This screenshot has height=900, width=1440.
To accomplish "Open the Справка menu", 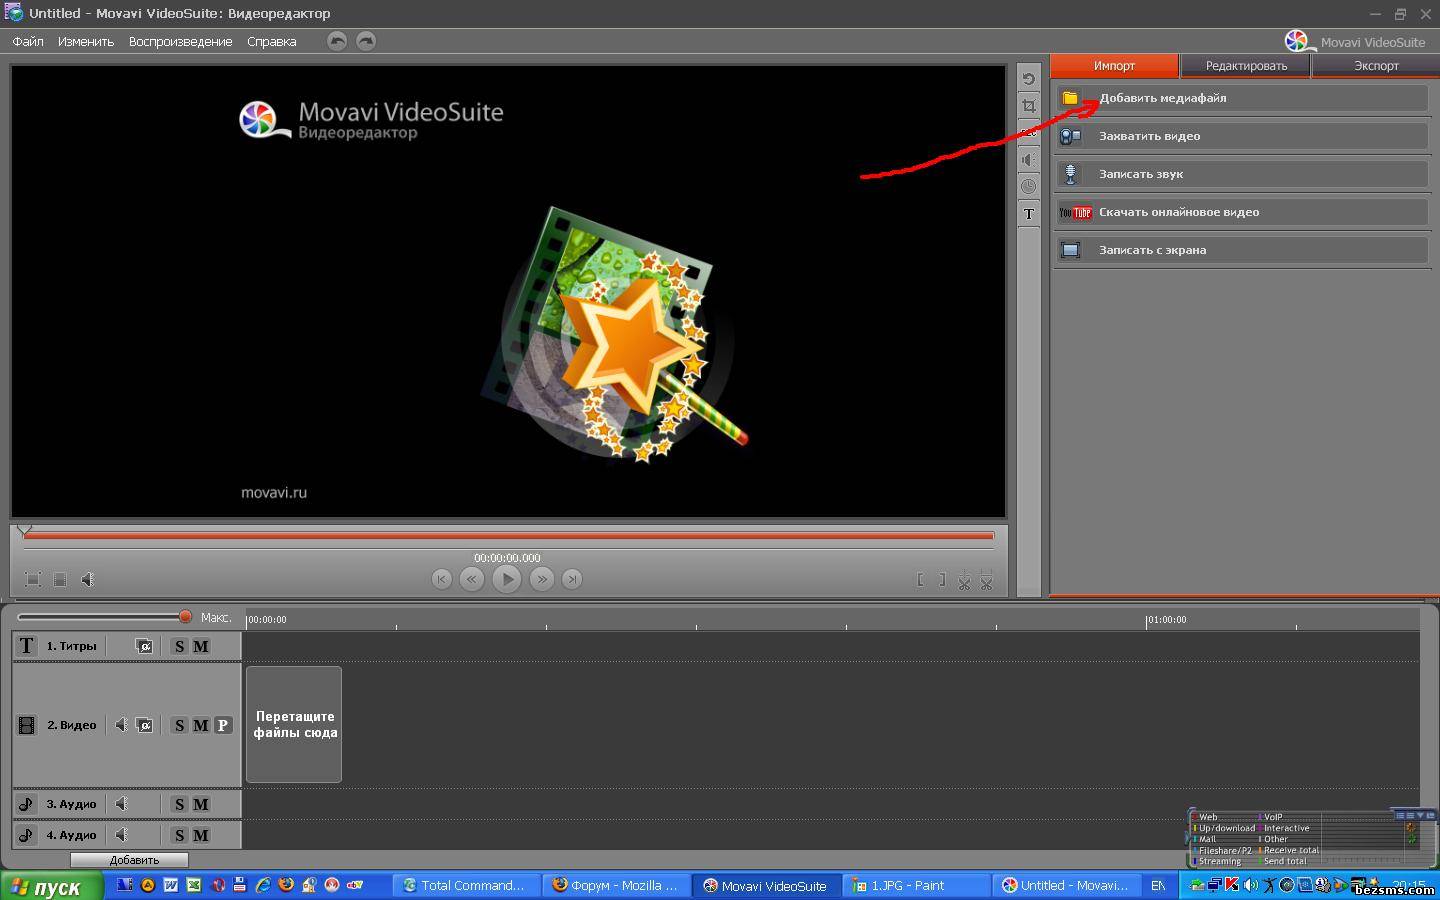I will (271, 42).
